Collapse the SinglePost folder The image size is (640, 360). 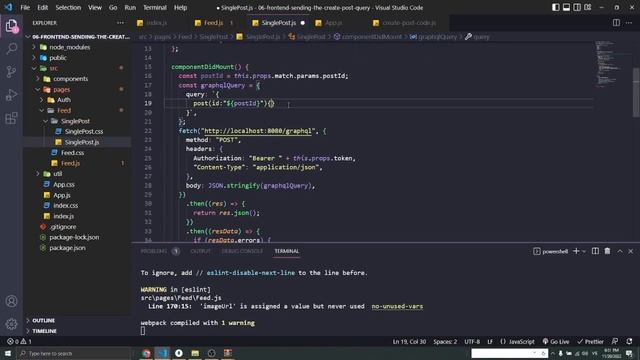click(x=75, y=121)
